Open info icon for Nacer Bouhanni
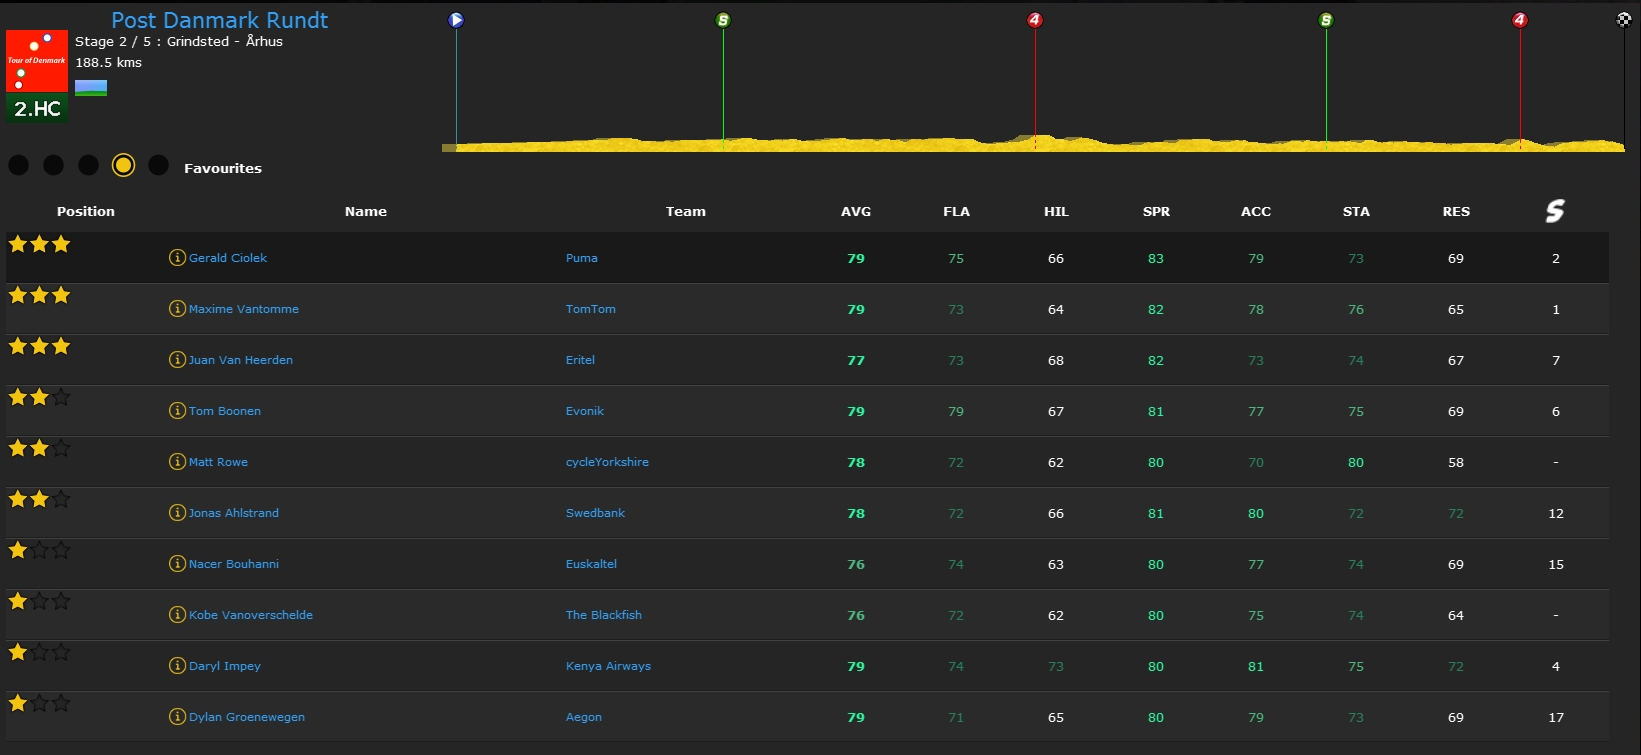The width and height of the screenshot is (1641, 755). pyautogui.click(x=177, y=564)
